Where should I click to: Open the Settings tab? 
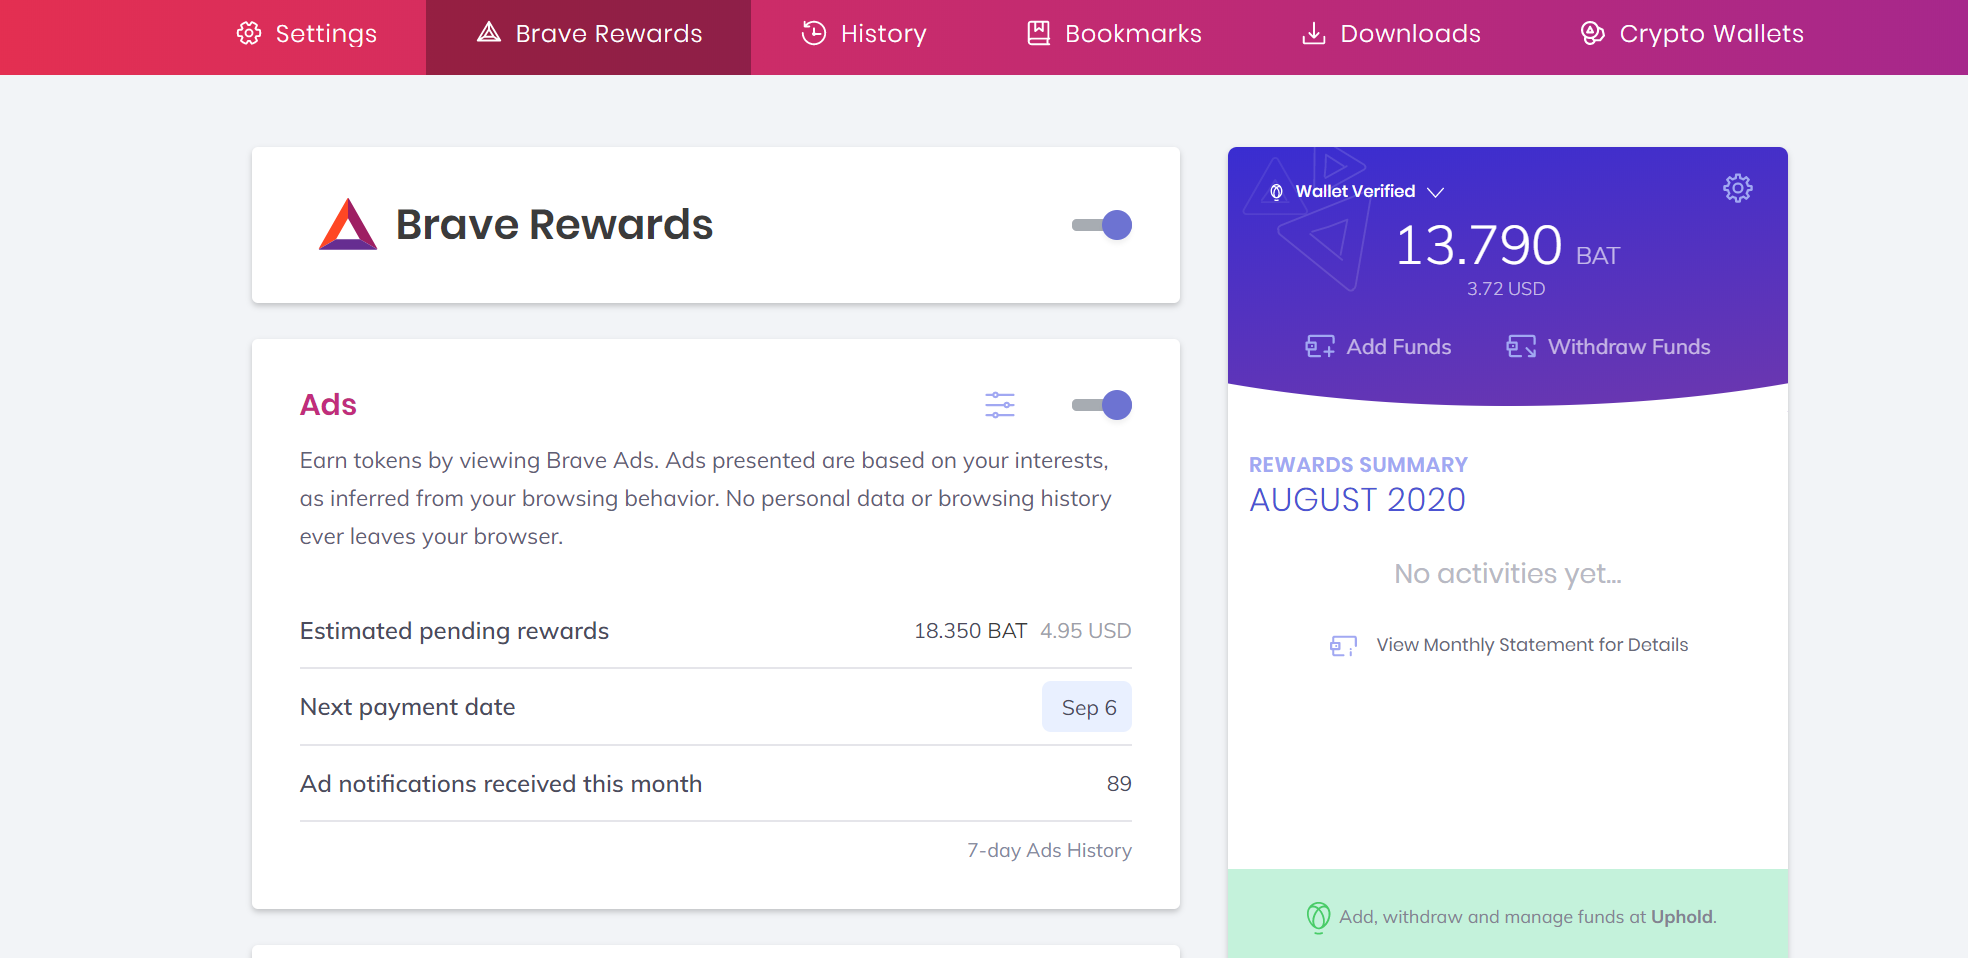pos(307,34)
